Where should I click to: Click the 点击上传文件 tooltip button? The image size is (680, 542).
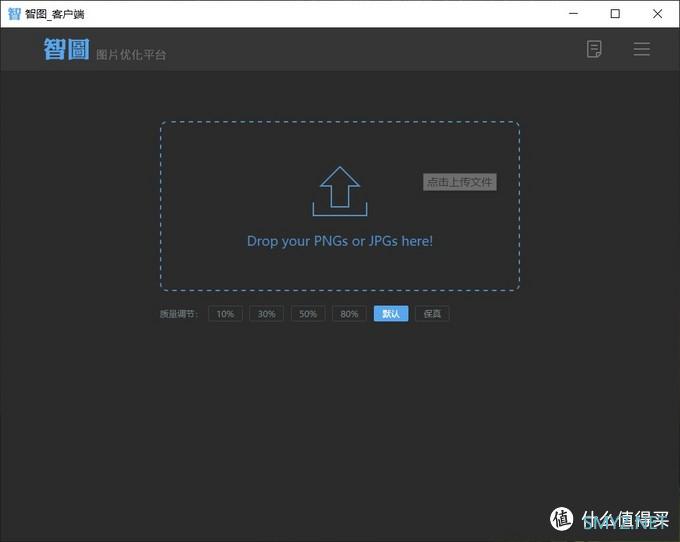click(460, 182)
